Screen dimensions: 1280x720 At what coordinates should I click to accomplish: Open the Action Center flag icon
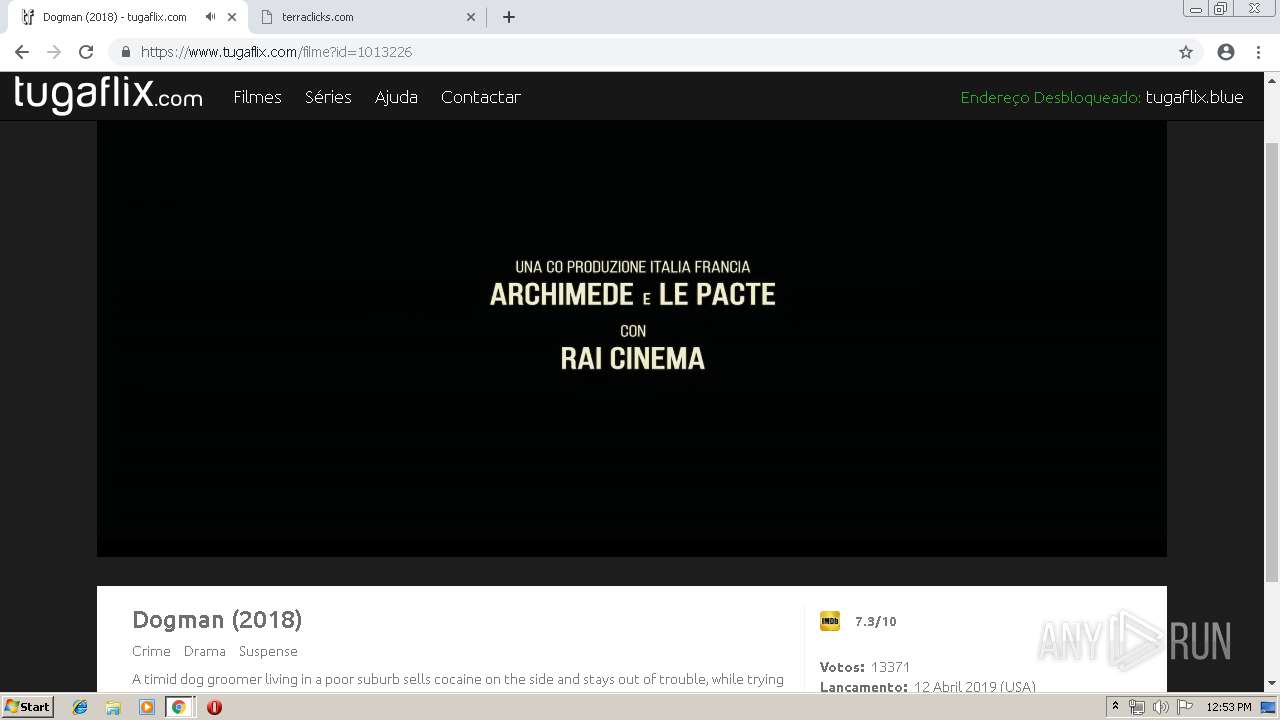[1184, 707]
